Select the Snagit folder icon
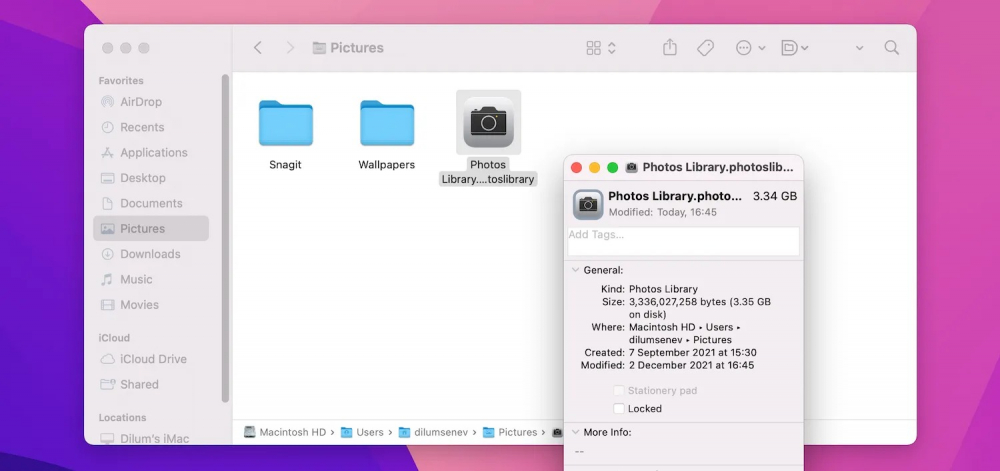Viewport: 1000px width, 471px height. coord(286,123)
